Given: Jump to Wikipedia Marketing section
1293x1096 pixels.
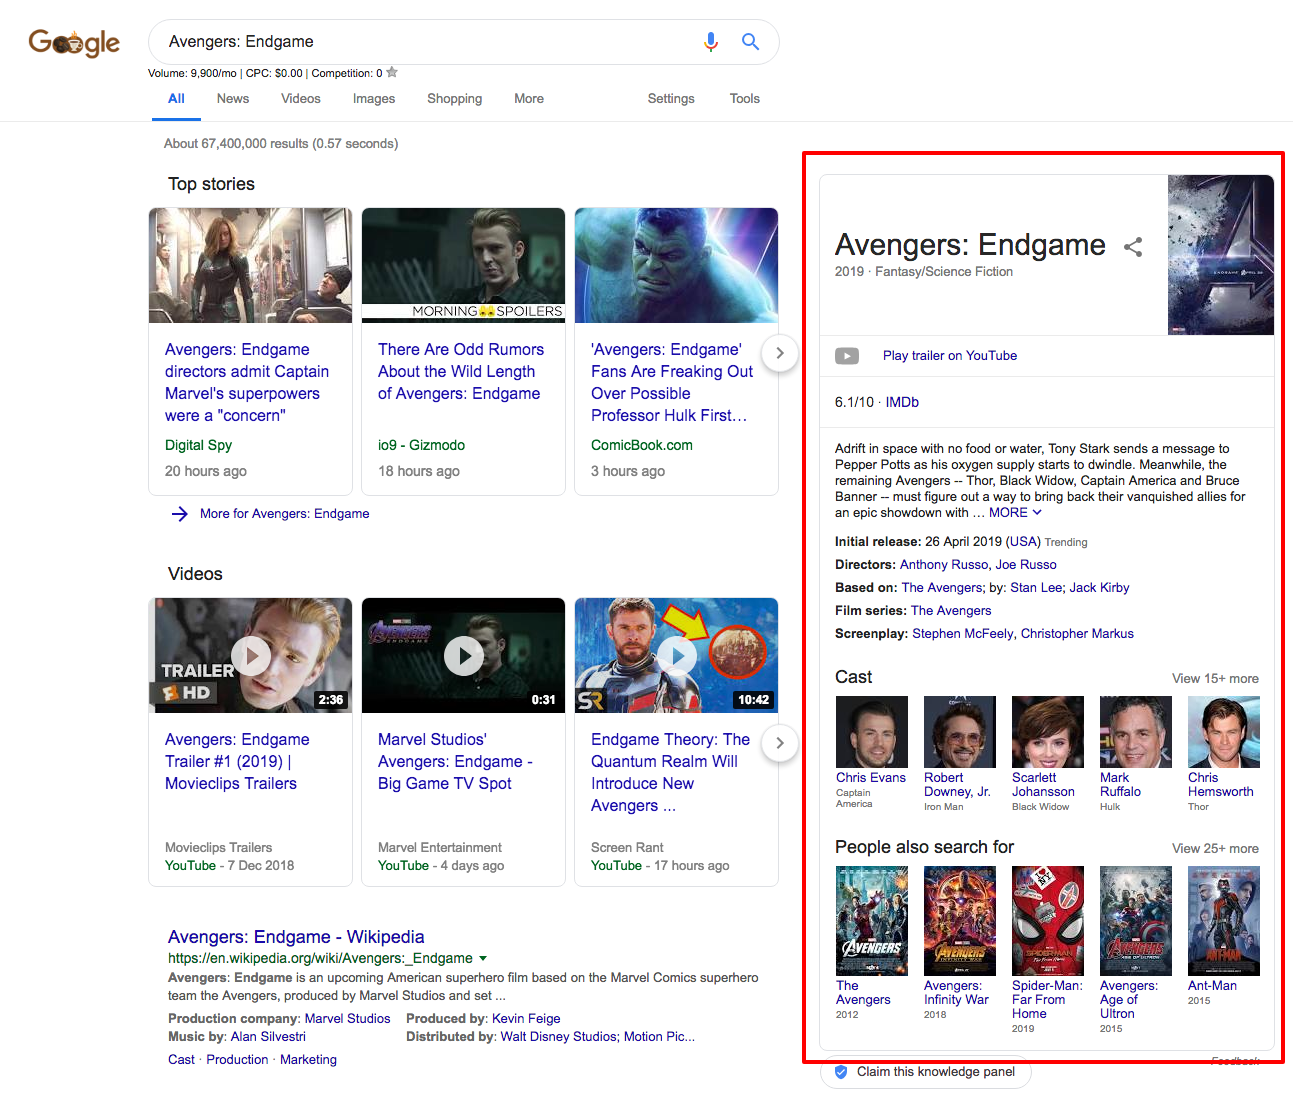Looking at the screenshot, I should point(308,1060).
